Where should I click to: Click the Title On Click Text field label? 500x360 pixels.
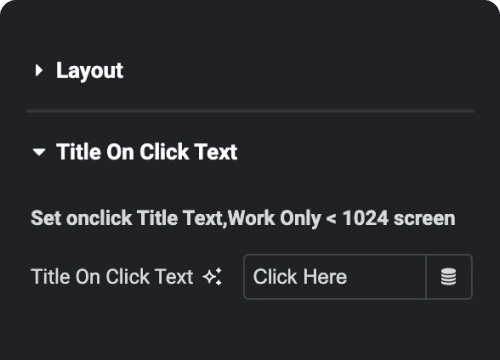[x=112, y=277]
